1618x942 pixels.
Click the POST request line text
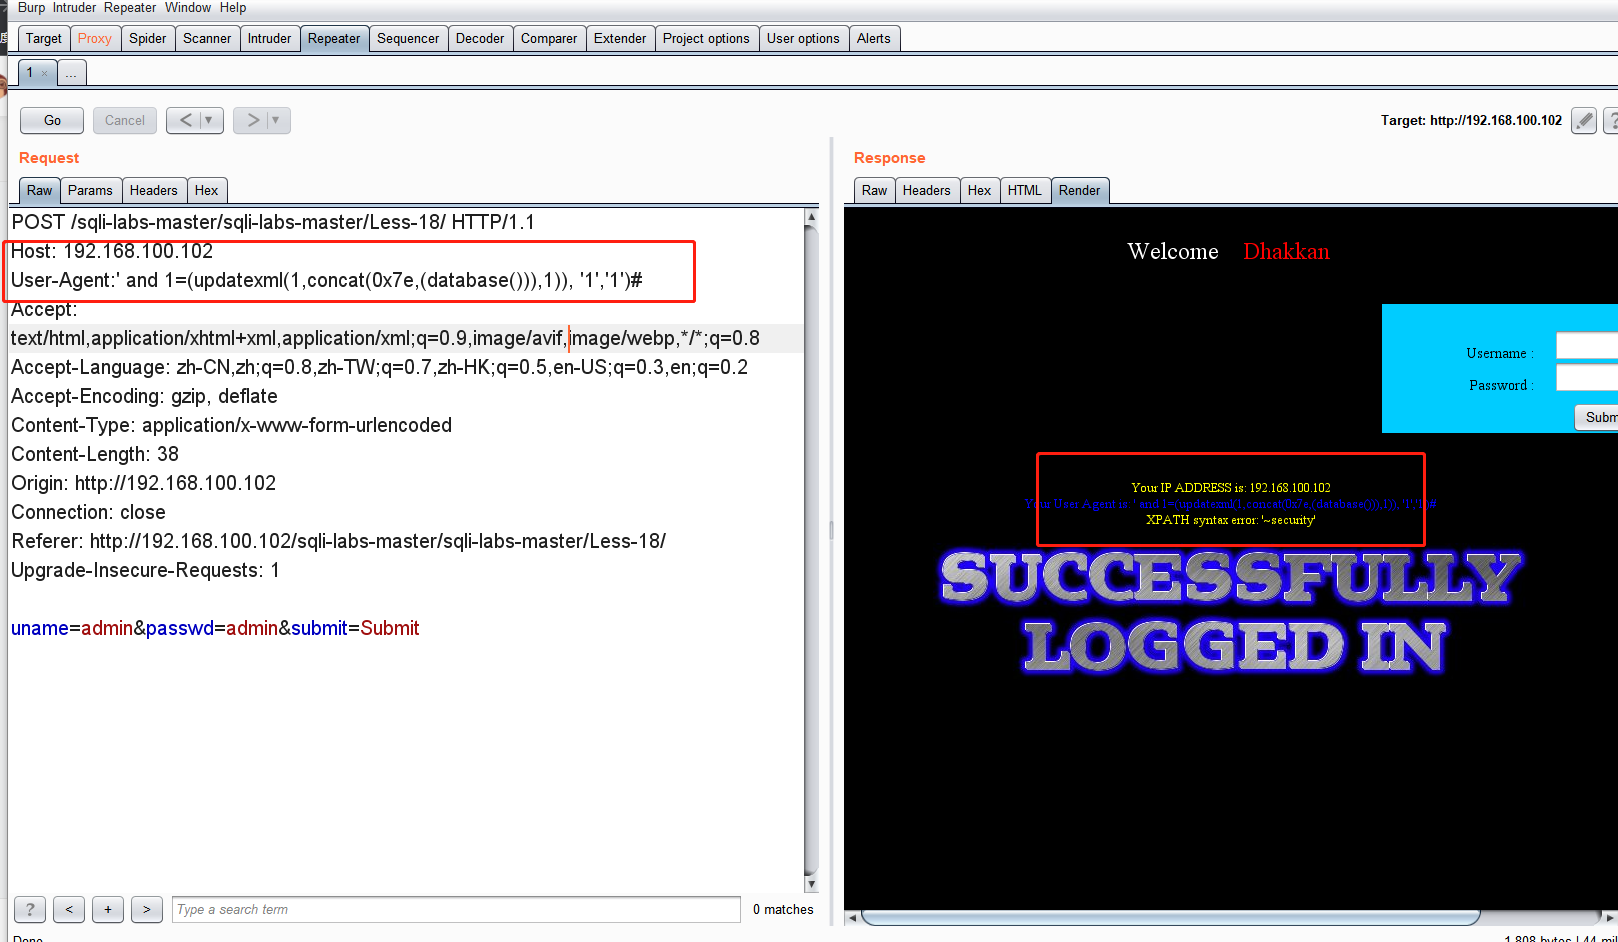pyautogui.click(x=273, y=222)
